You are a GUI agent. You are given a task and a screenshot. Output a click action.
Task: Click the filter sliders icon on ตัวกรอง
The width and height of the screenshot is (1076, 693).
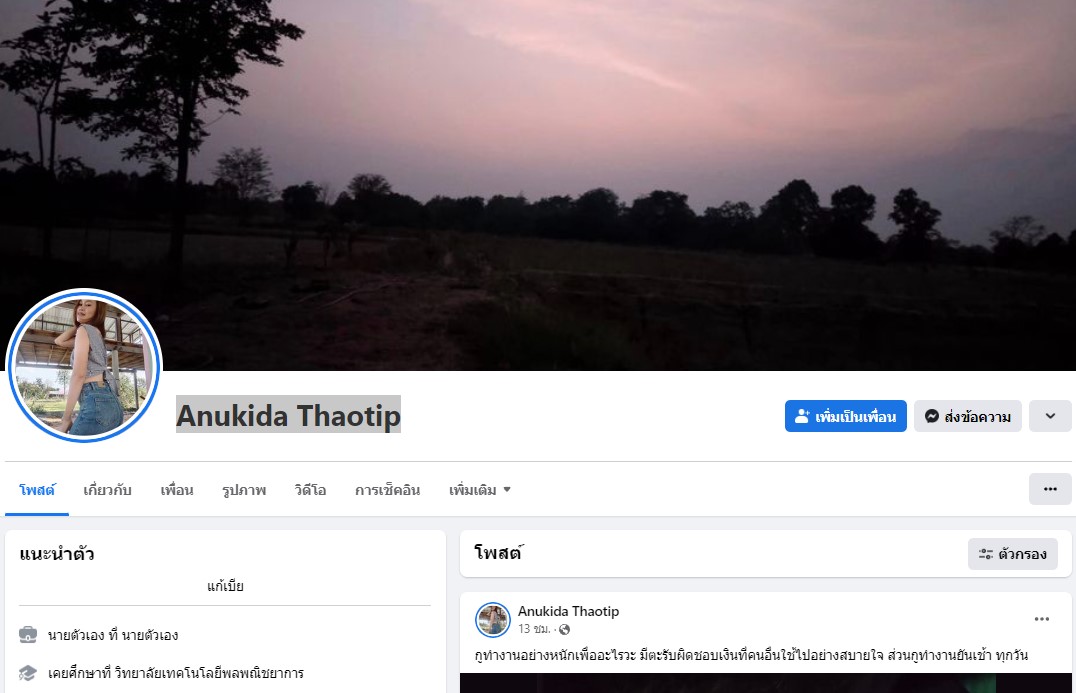coord(986,554)
